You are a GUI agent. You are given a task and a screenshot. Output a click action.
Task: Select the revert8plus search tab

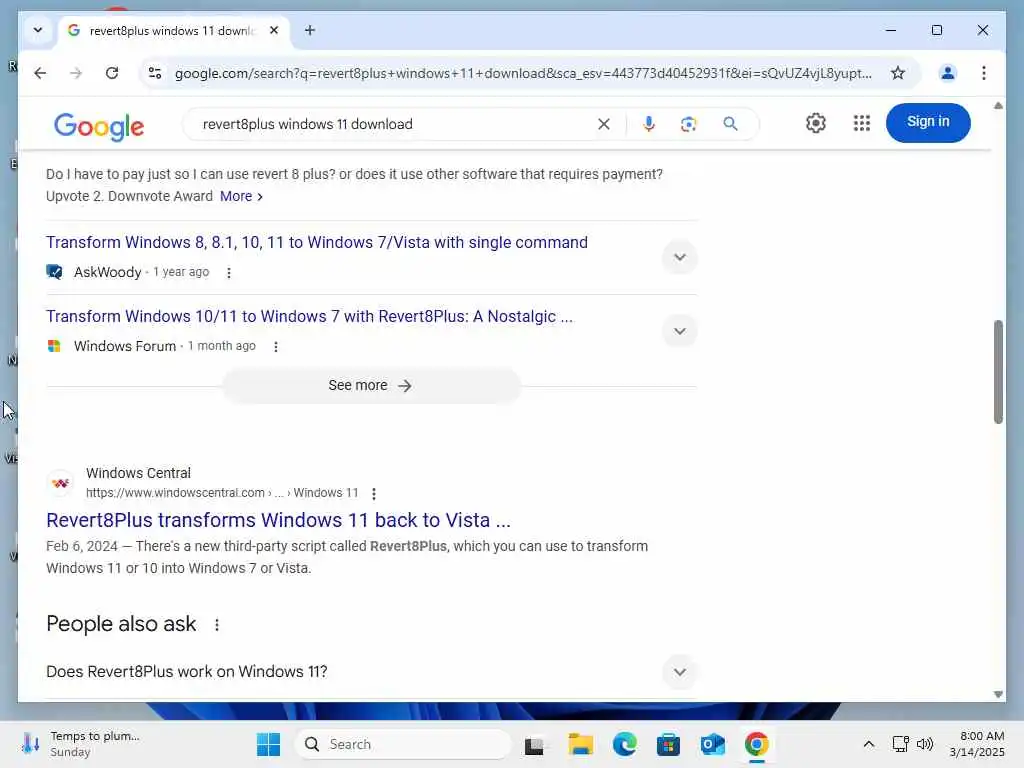pos(172,31)
